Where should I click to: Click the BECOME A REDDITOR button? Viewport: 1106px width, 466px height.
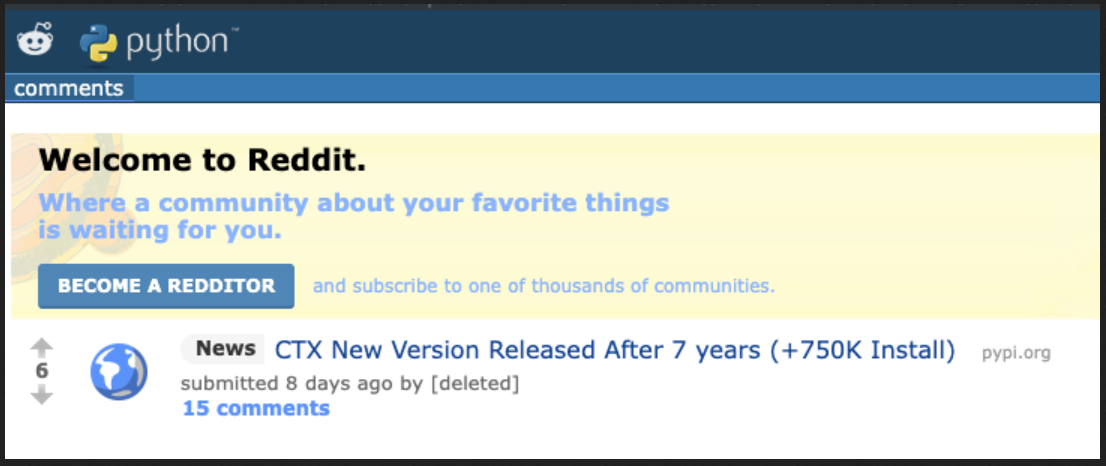(x=166, y=286)
